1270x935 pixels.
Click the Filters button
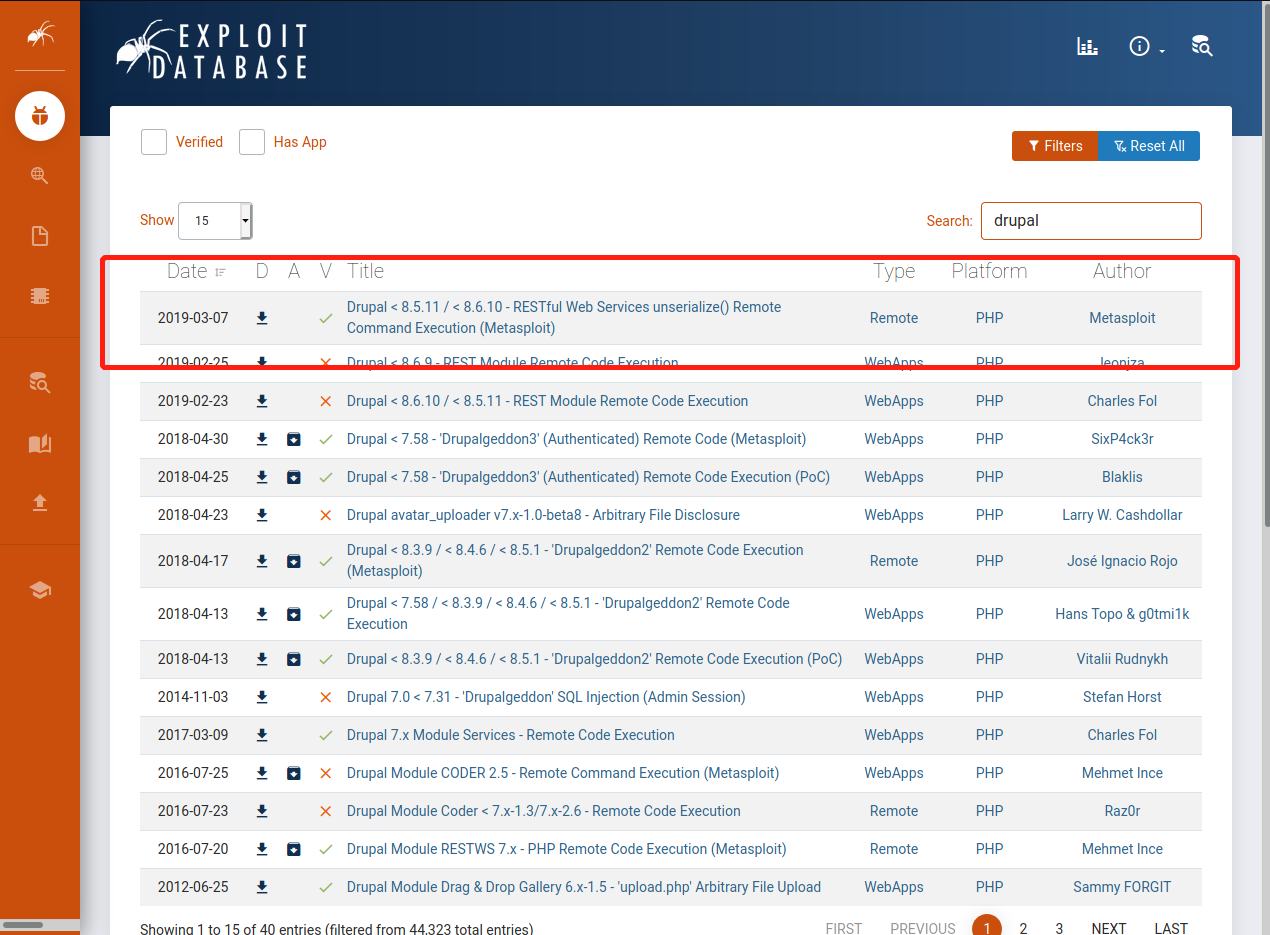coord(1055,146)
